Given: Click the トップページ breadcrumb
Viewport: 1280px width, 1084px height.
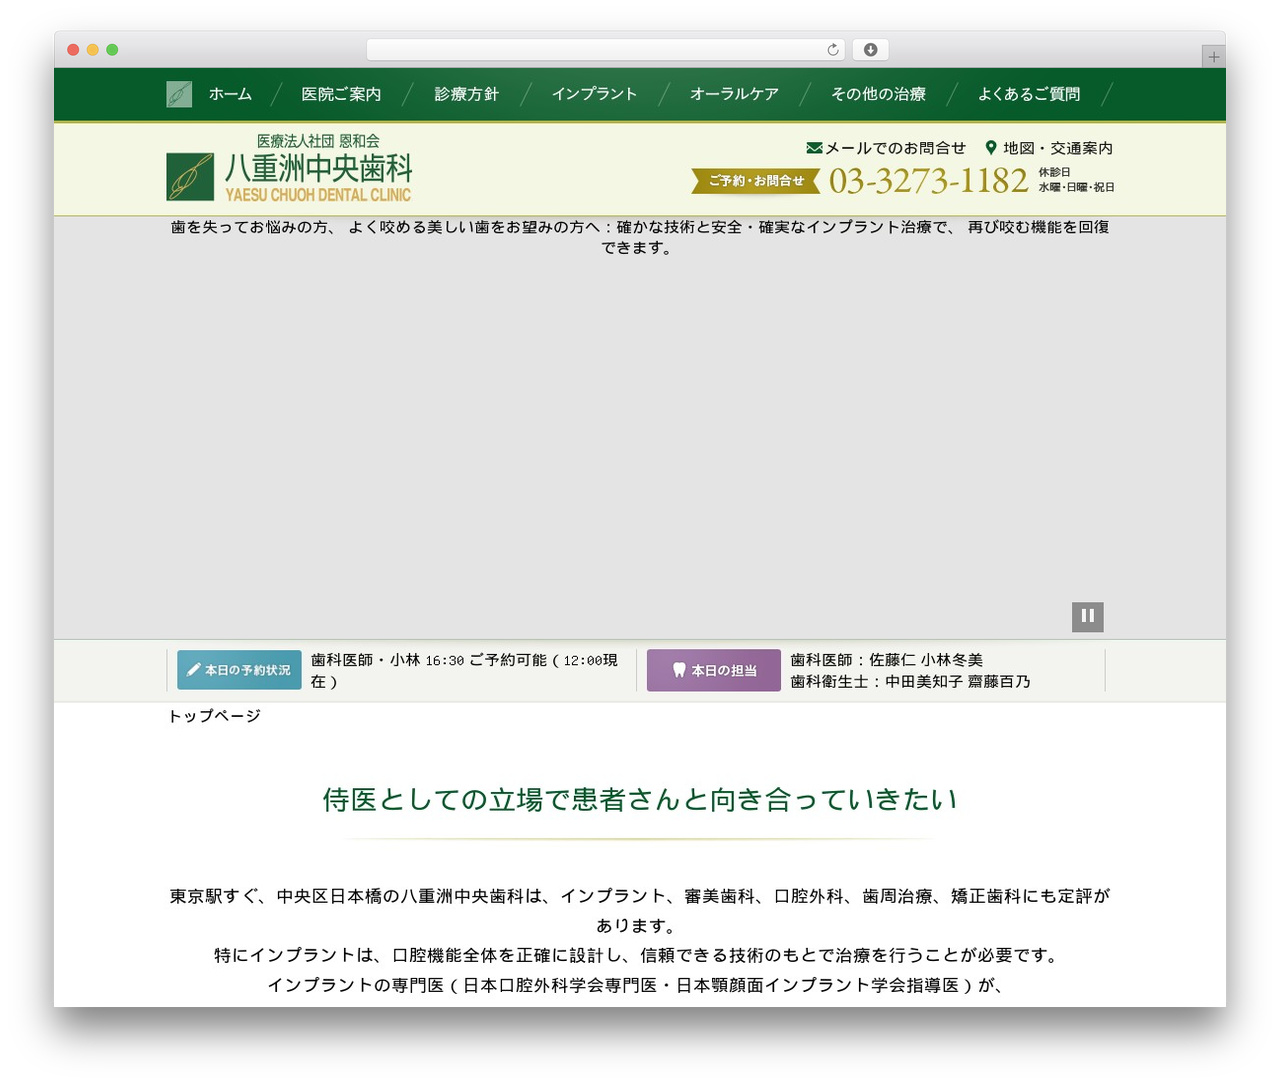Looking at the screenshot, I should click(214, 716).
